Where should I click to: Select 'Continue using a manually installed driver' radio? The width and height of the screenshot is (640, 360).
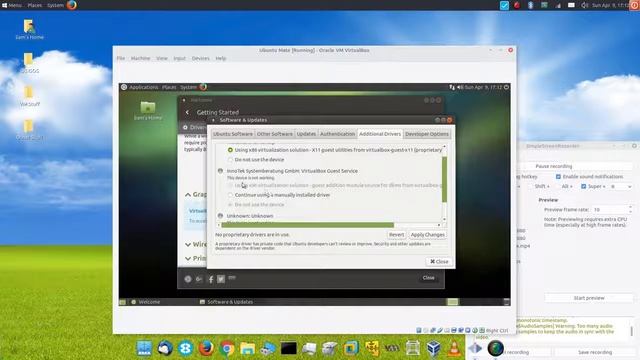pos(230,195)
